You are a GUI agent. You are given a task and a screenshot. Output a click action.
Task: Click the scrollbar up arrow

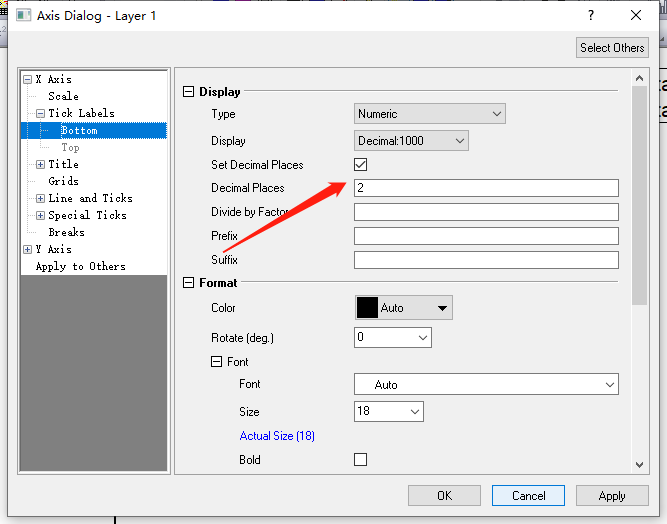point(639,78)
